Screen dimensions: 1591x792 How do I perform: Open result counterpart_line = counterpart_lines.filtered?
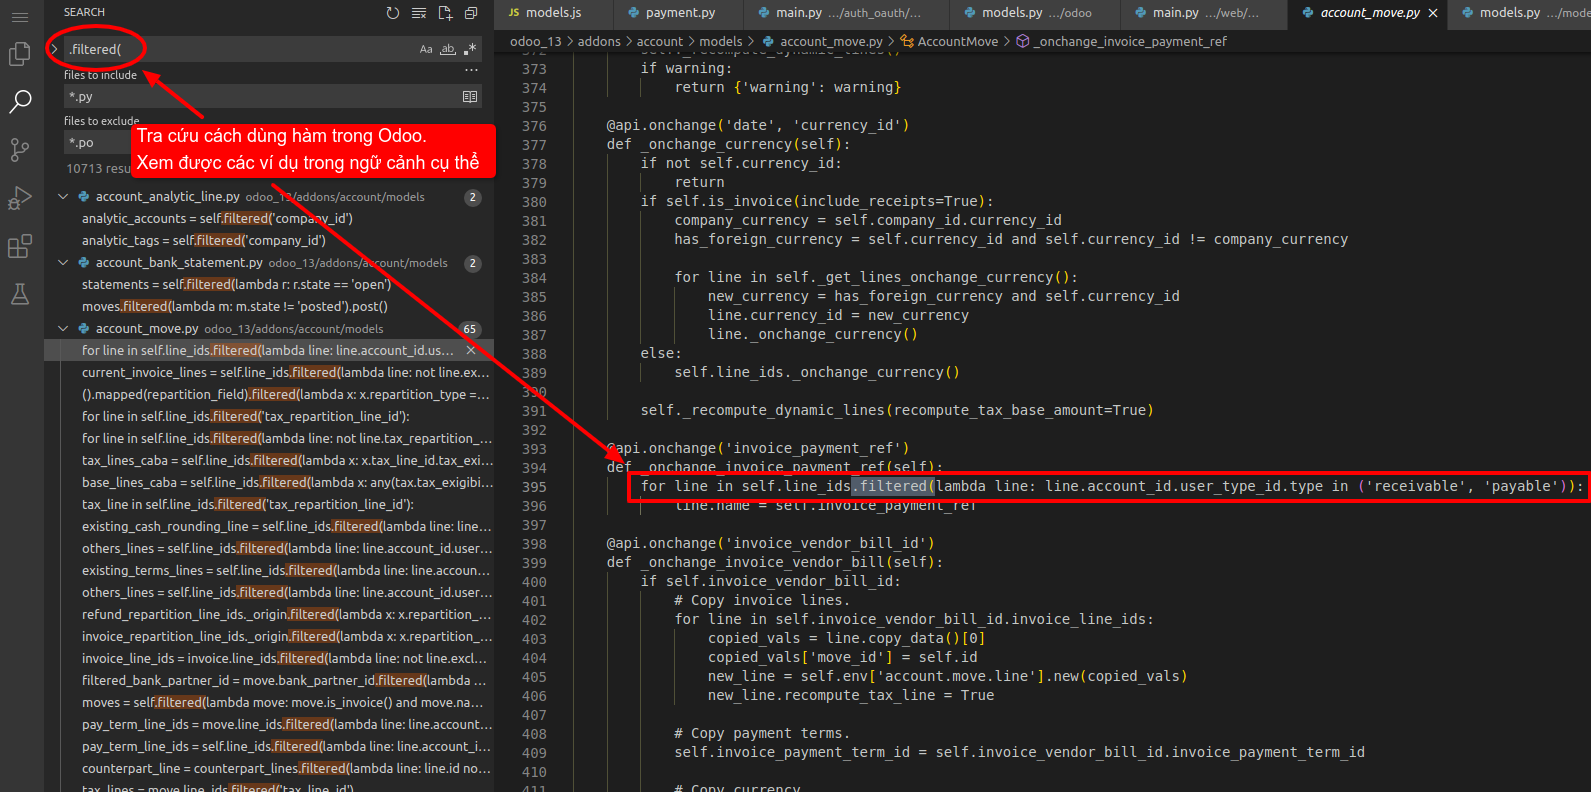click(287, 769)
